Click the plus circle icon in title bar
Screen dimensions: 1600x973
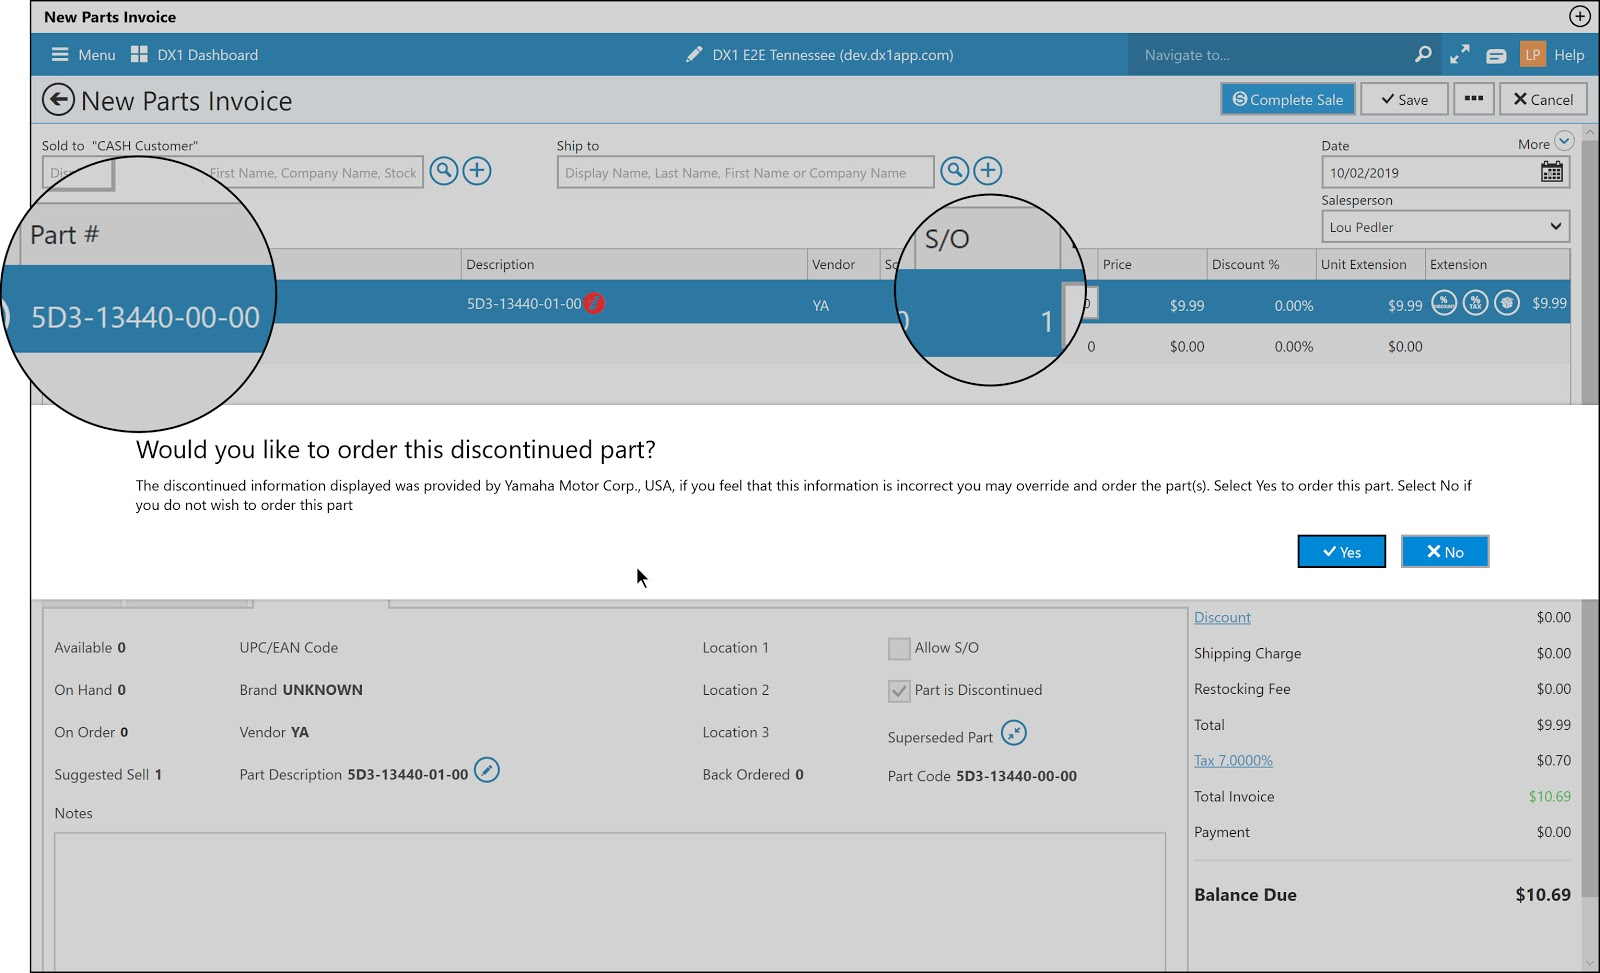pyautogui.click(x=1580, y=16)
